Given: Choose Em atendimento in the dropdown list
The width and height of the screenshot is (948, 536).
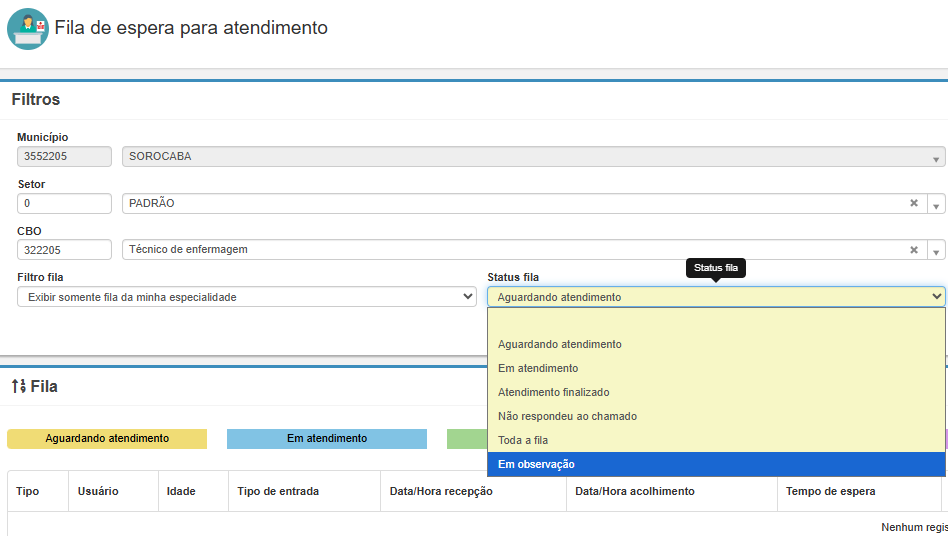Looking at the screenshot, I should click(537, 368).
